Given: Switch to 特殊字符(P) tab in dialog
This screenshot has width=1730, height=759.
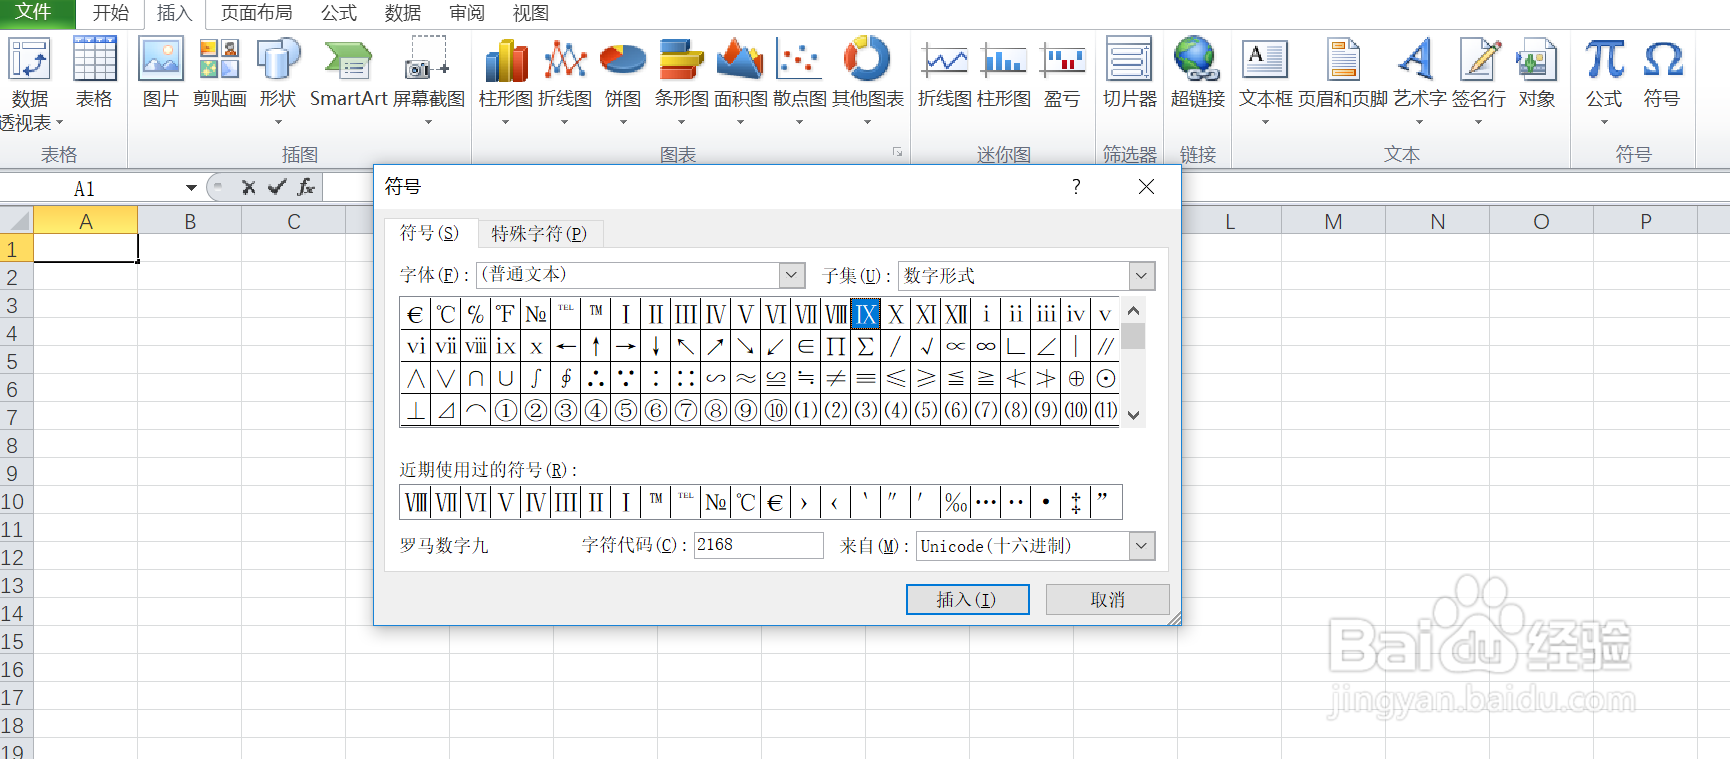Looking at the screenshot, I should (x=540, y=233).
